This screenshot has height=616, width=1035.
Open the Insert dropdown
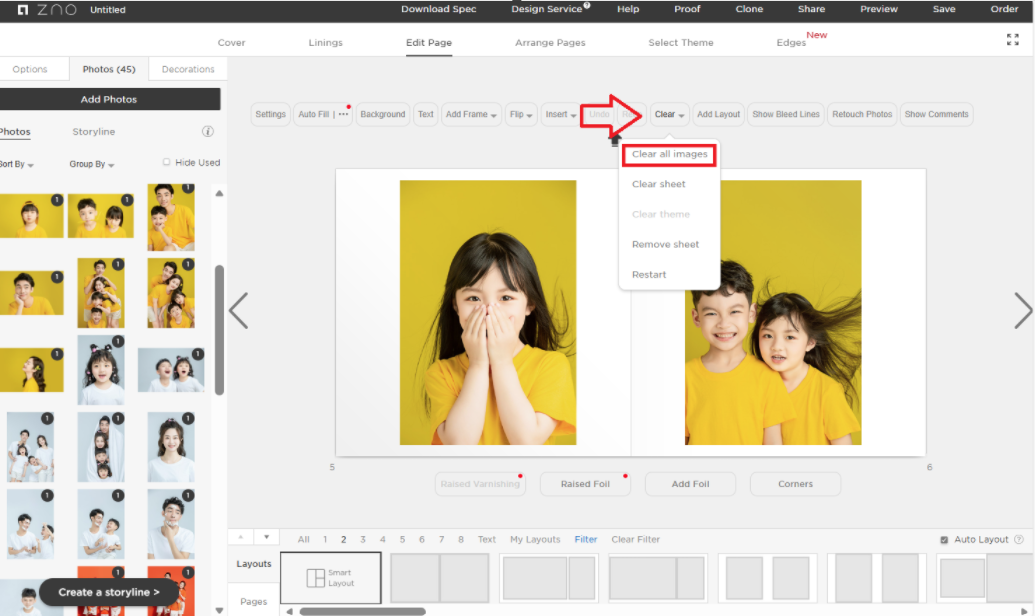pos(560,114)
